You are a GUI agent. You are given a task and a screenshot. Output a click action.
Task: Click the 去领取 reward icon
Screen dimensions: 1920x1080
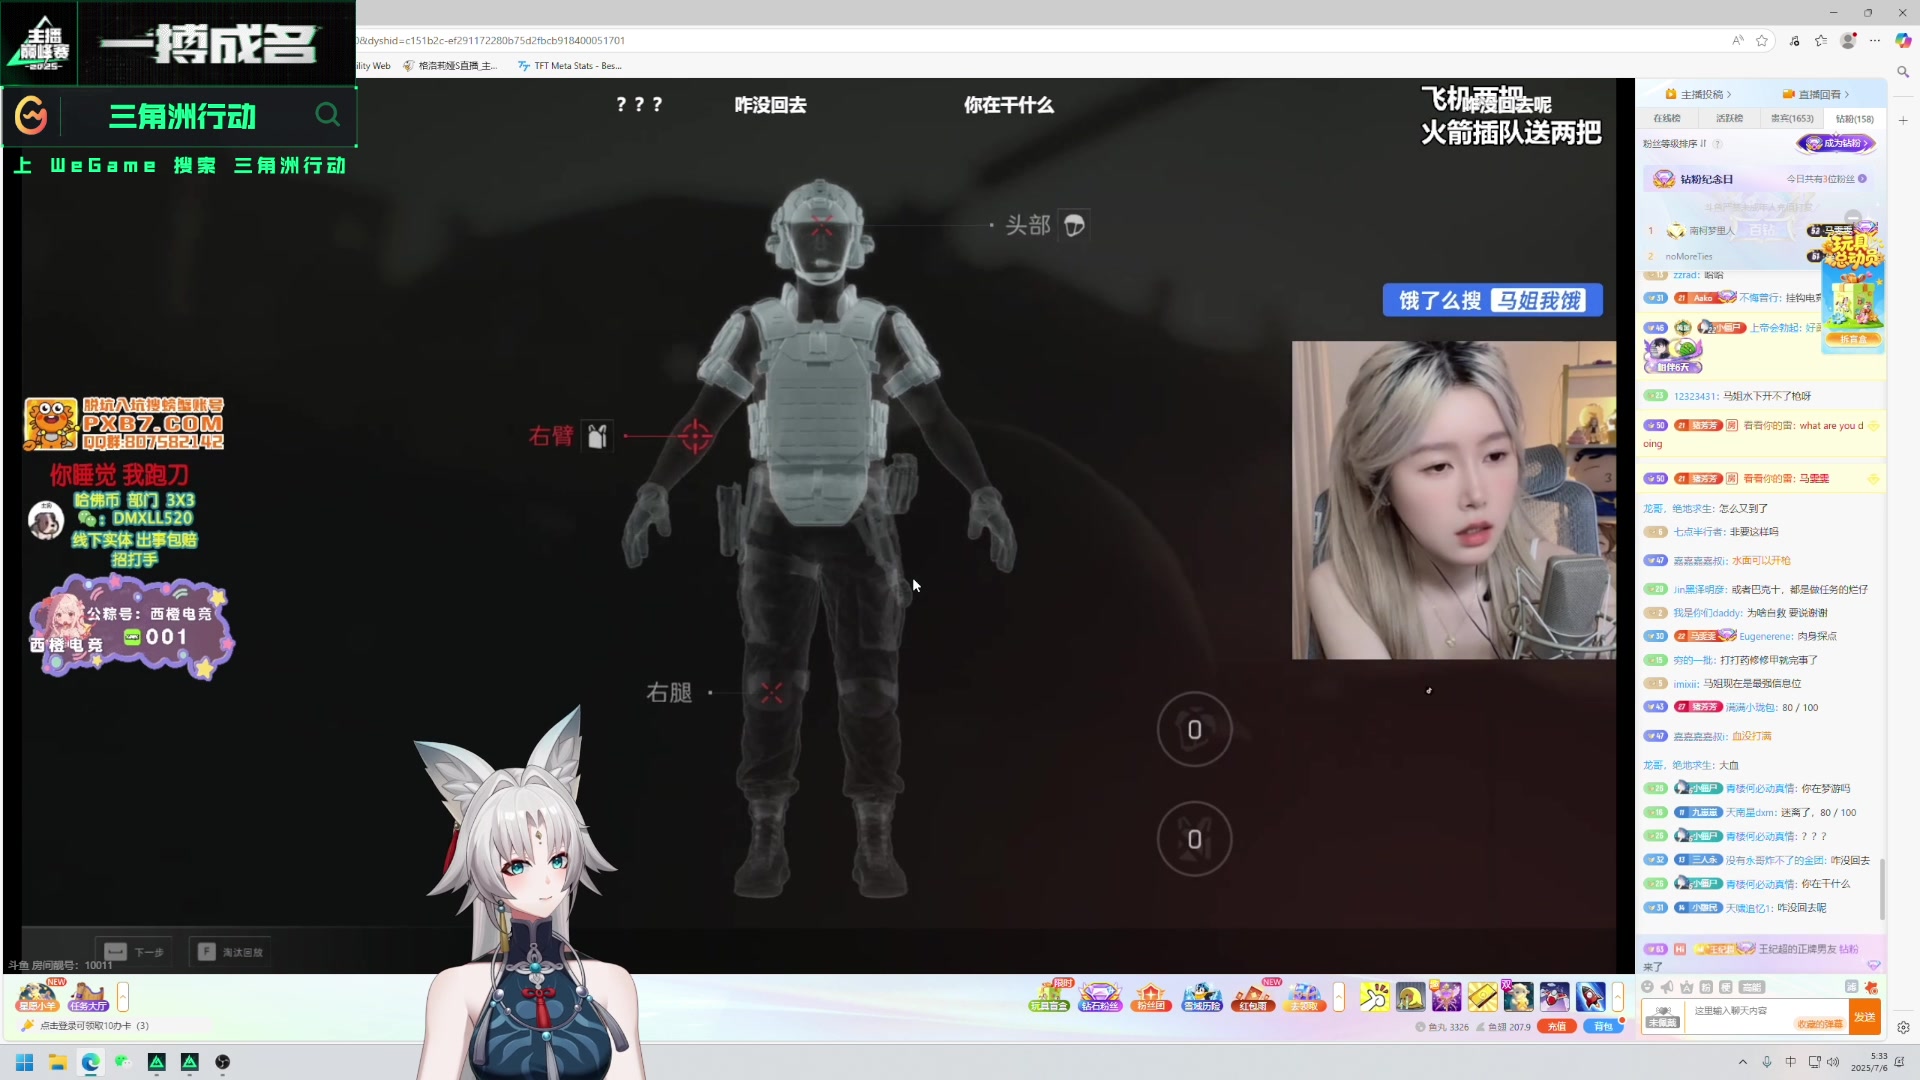[x=1304, y=996]
